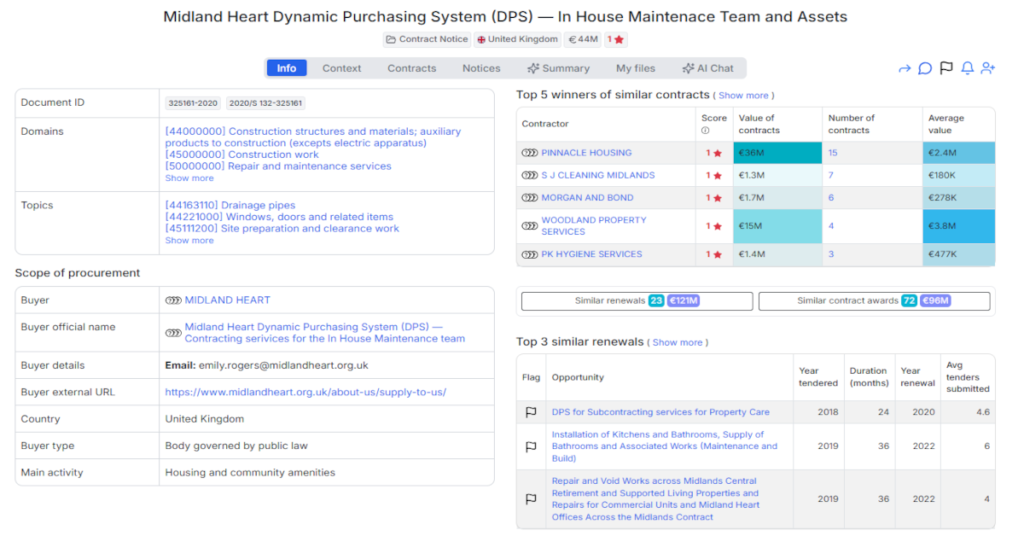This screenshot has height=536, width=1024.
Task: Open topic 45111200 Site preparation link
Action: [281, 229]
